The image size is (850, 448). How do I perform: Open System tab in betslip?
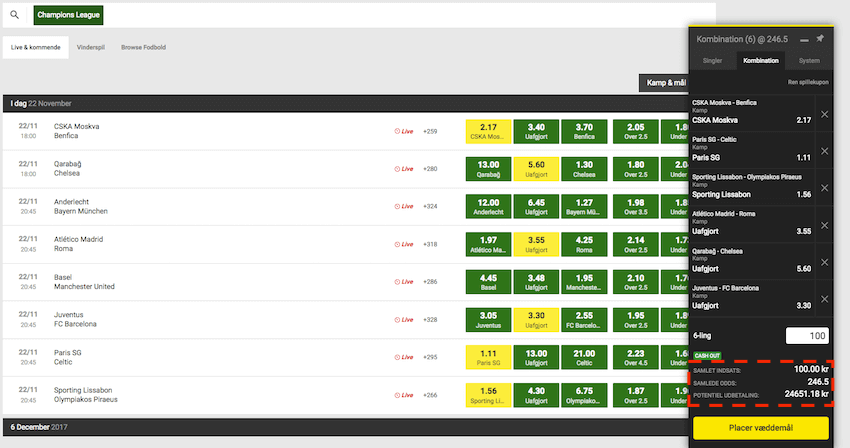point(809,61)
